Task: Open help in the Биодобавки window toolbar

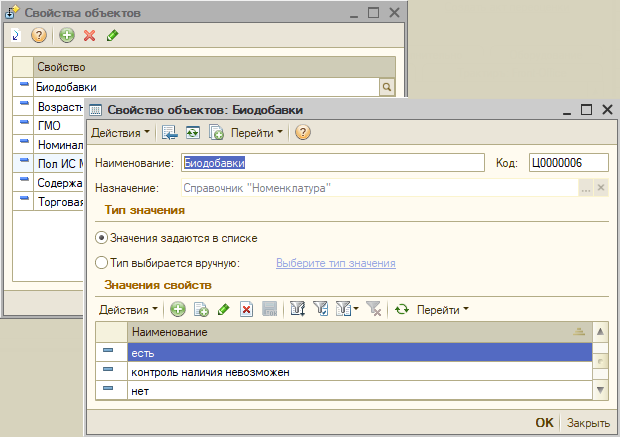Action: click(x=302, y=132)
